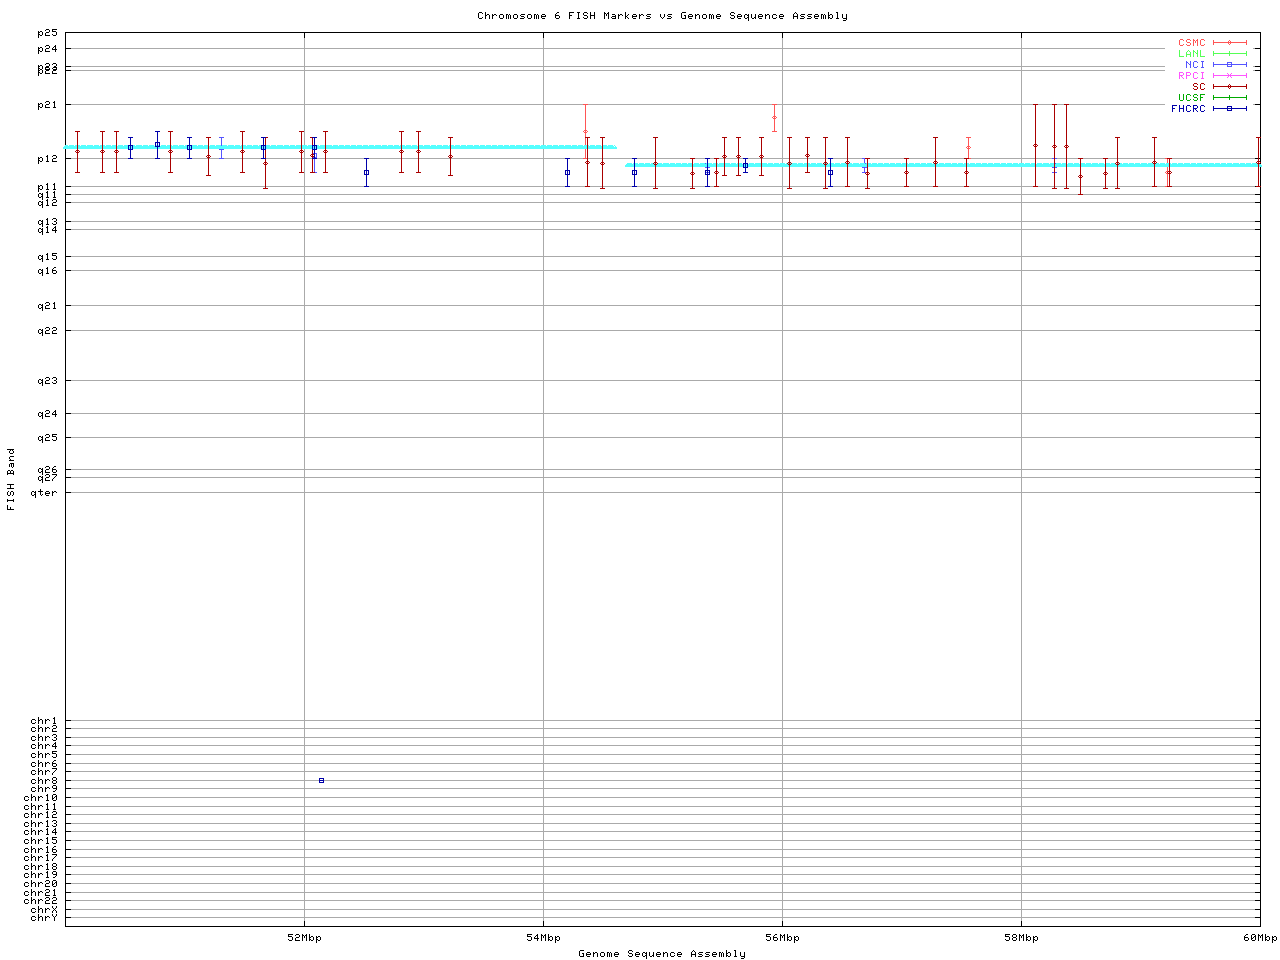The height and width of the screenshot is (960, 1280).
Task: Click the 52Mbp x-axis tick label
Action: pos(304,938)
